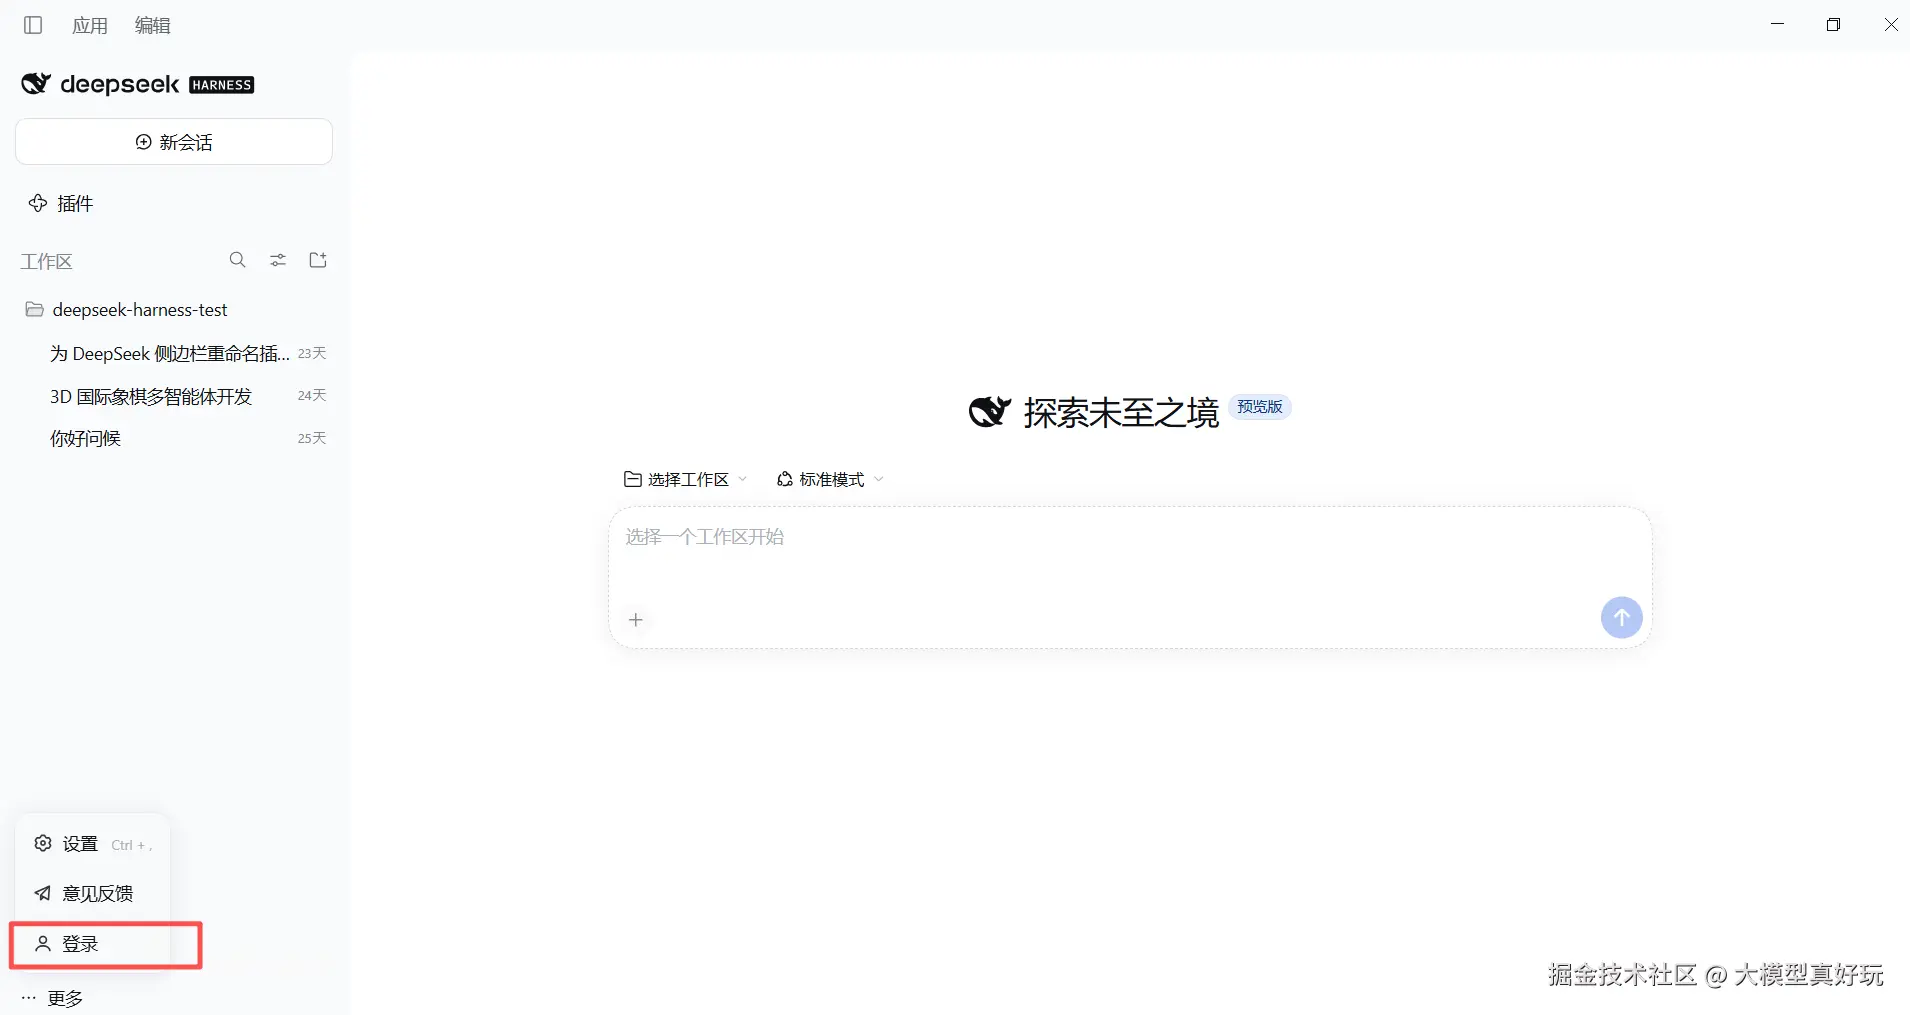Send message with up-arrow button

[1621, 618]
